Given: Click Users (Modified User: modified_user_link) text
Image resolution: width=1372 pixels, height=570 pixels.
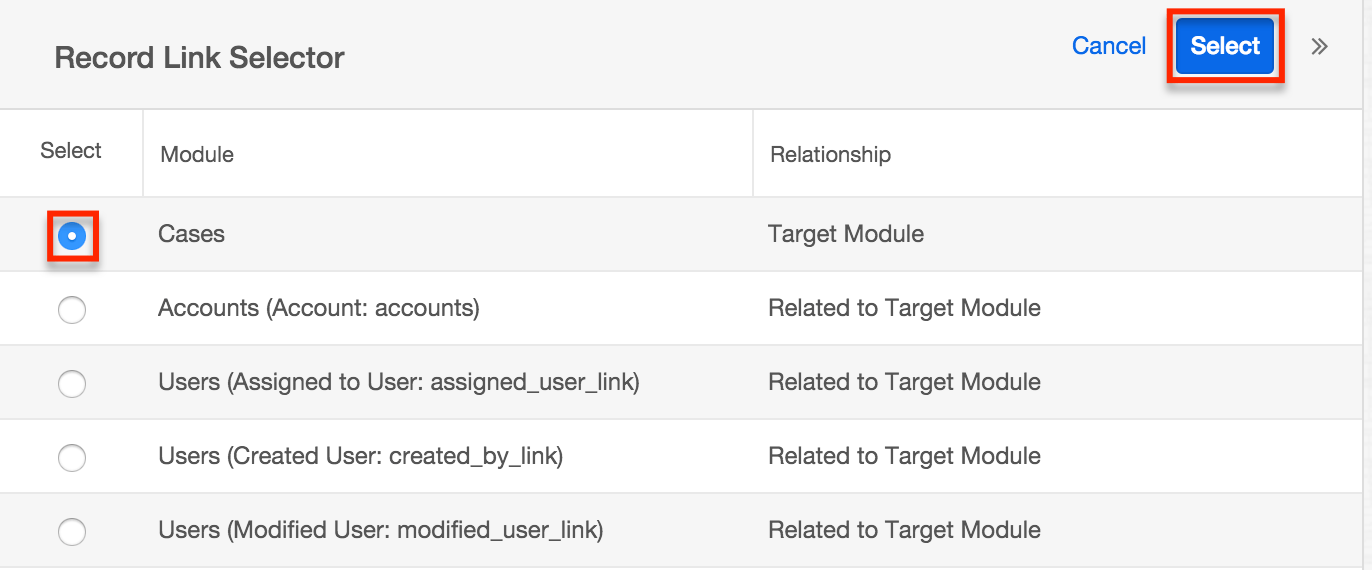Looking at the screenshot, I should point(380,530).
